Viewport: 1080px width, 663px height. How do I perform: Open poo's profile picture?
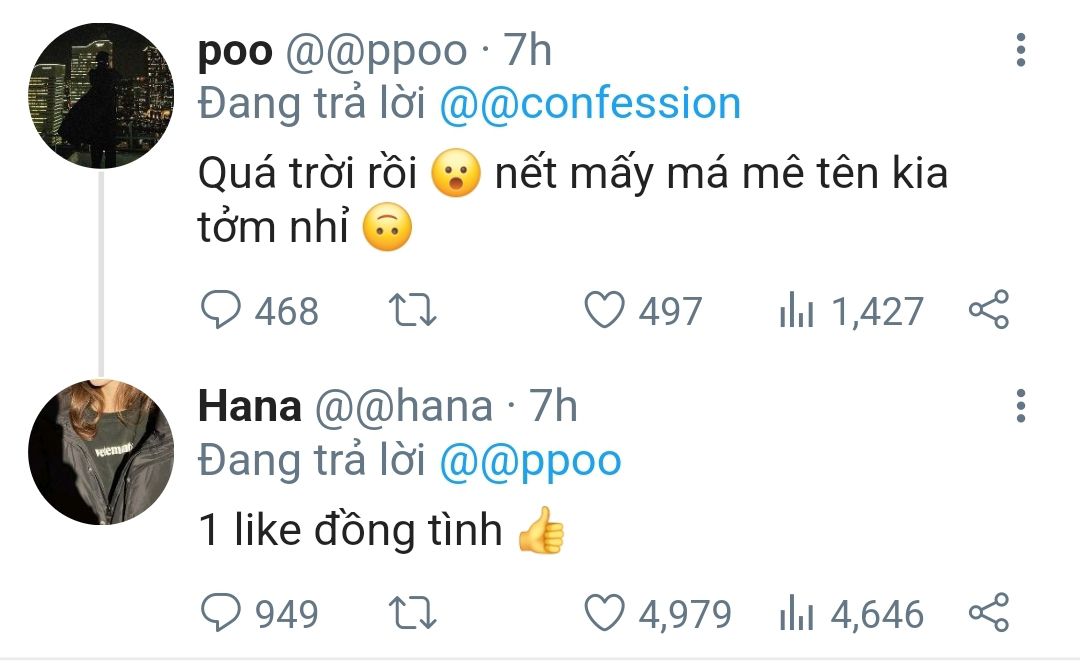(x=101, y=96)
